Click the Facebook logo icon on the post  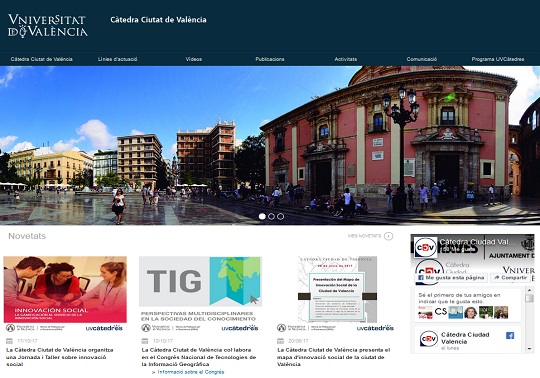point(510,335)
